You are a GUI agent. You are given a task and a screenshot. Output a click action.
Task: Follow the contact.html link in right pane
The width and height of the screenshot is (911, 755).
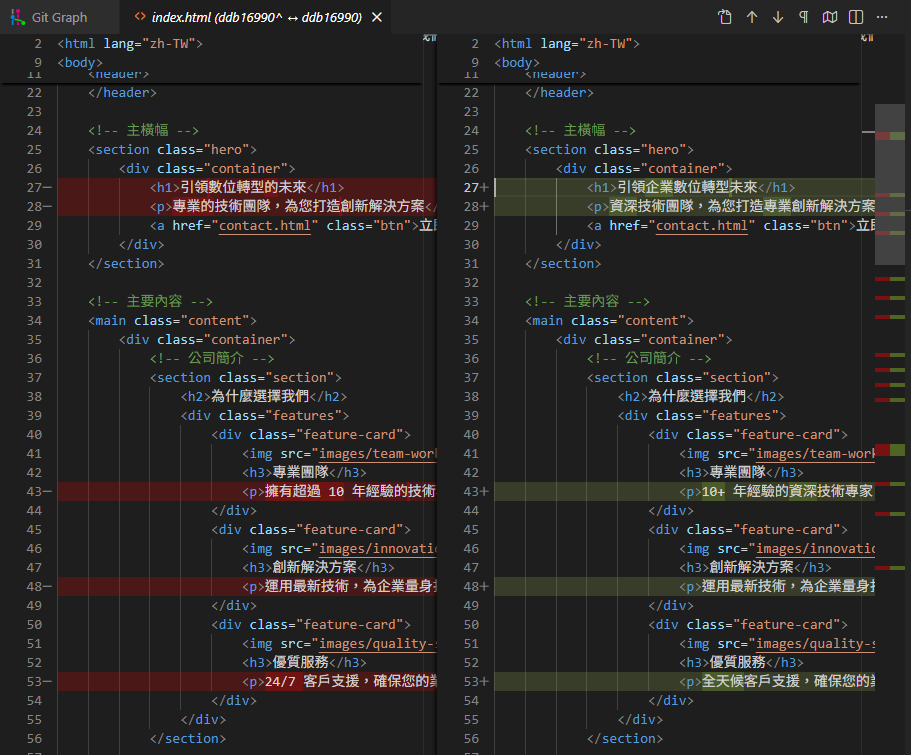coord(701,226)
